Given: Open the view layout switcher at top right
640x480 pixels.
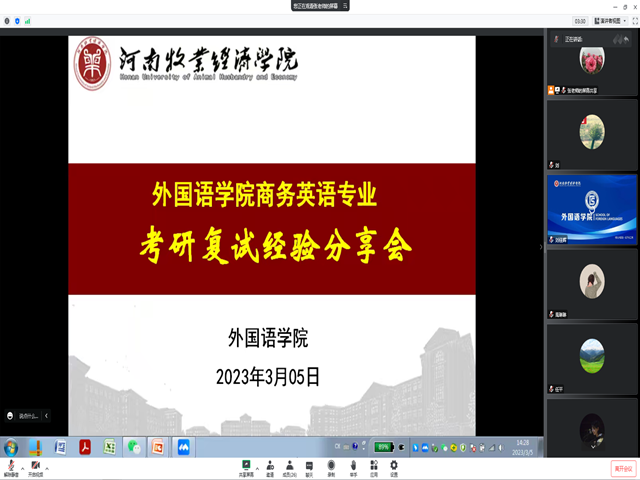Looking at the screenshot, I should click(611, 20).
